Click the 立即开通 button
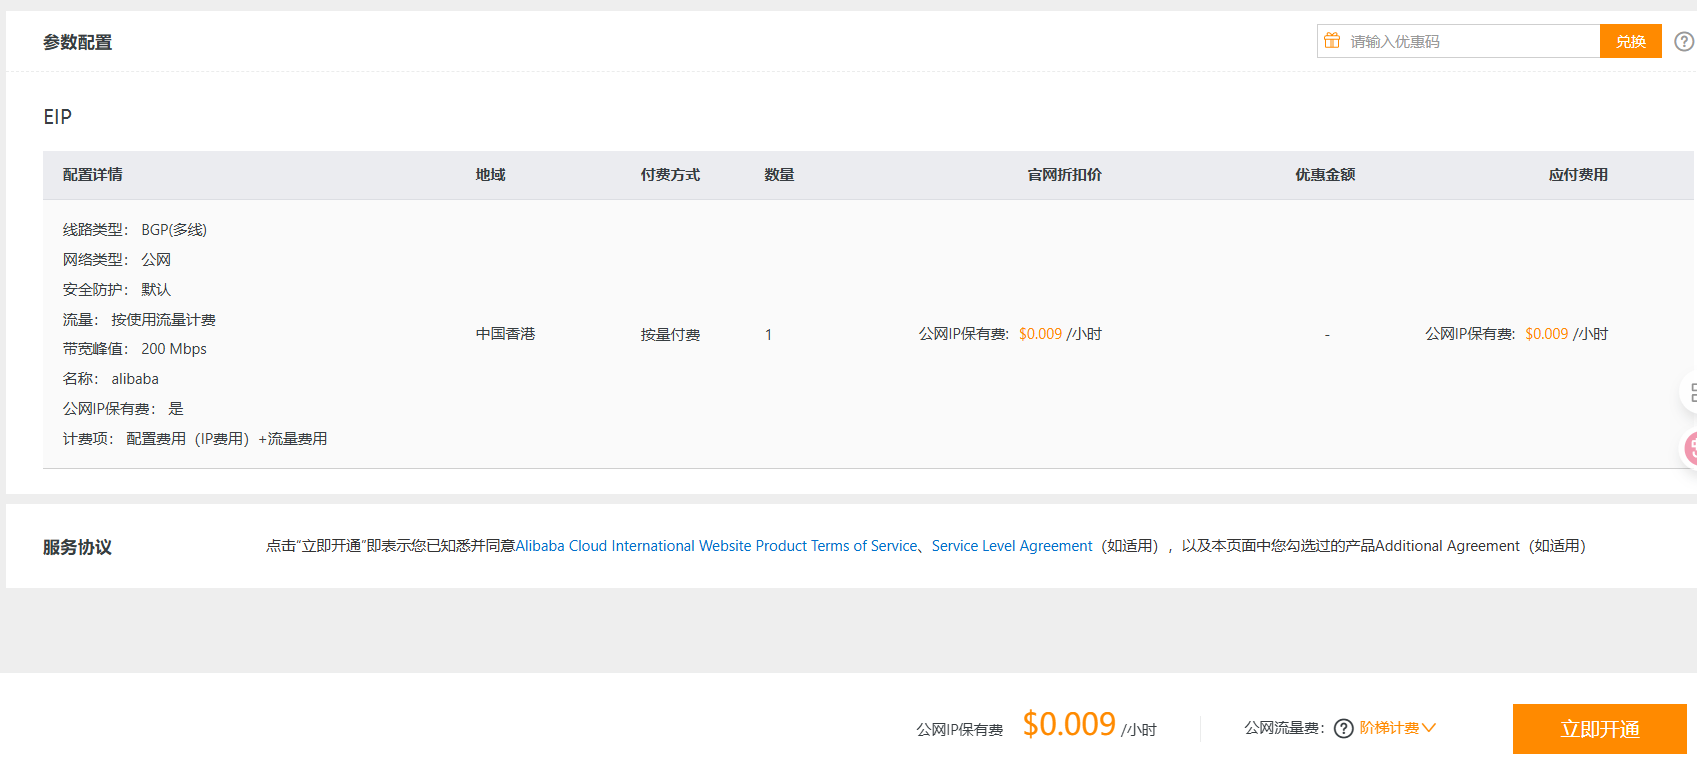This screenshot has height=762, width=1697. [1599, 729]
